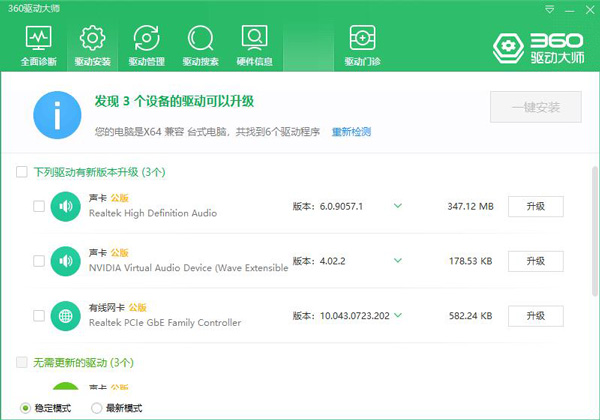
Task: Switch to the 驱动安装 tab label
Action: point(93,62)
